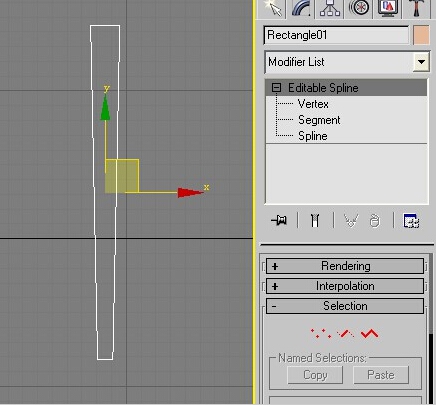Screen dimensions: 436x405
Task: Open the Display panel tab
Action: point(387,9)
